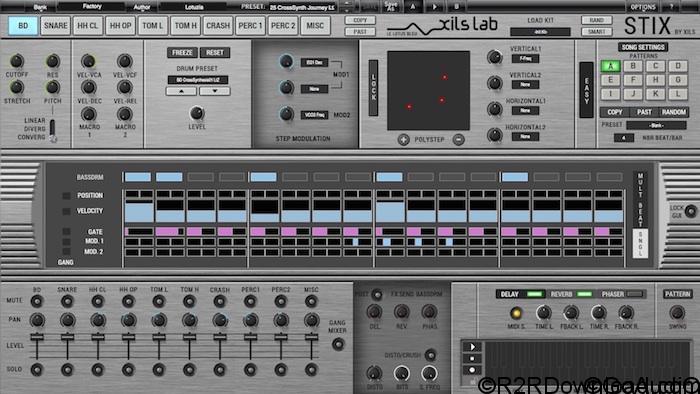700x394 pixels.
Task: Switch to the SNARE pad tab
Action: [55, 25]
